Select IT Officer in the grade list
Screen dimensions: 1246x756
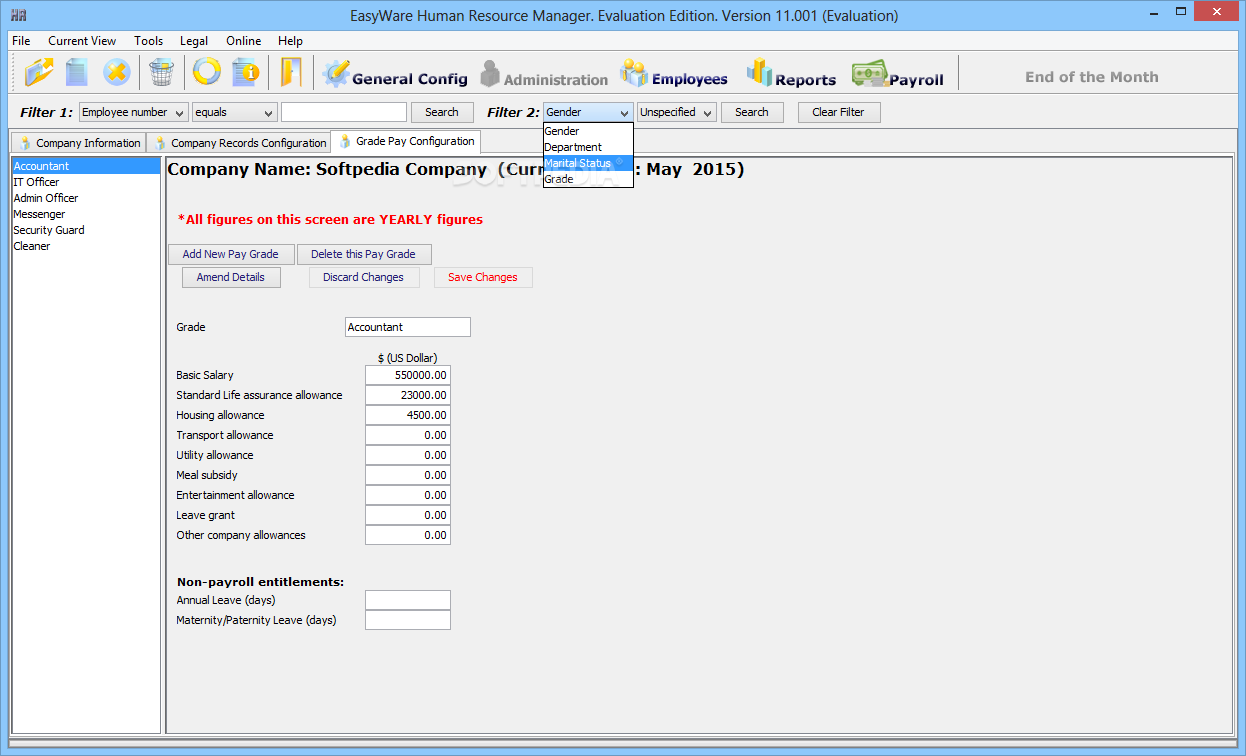point(86,182)
